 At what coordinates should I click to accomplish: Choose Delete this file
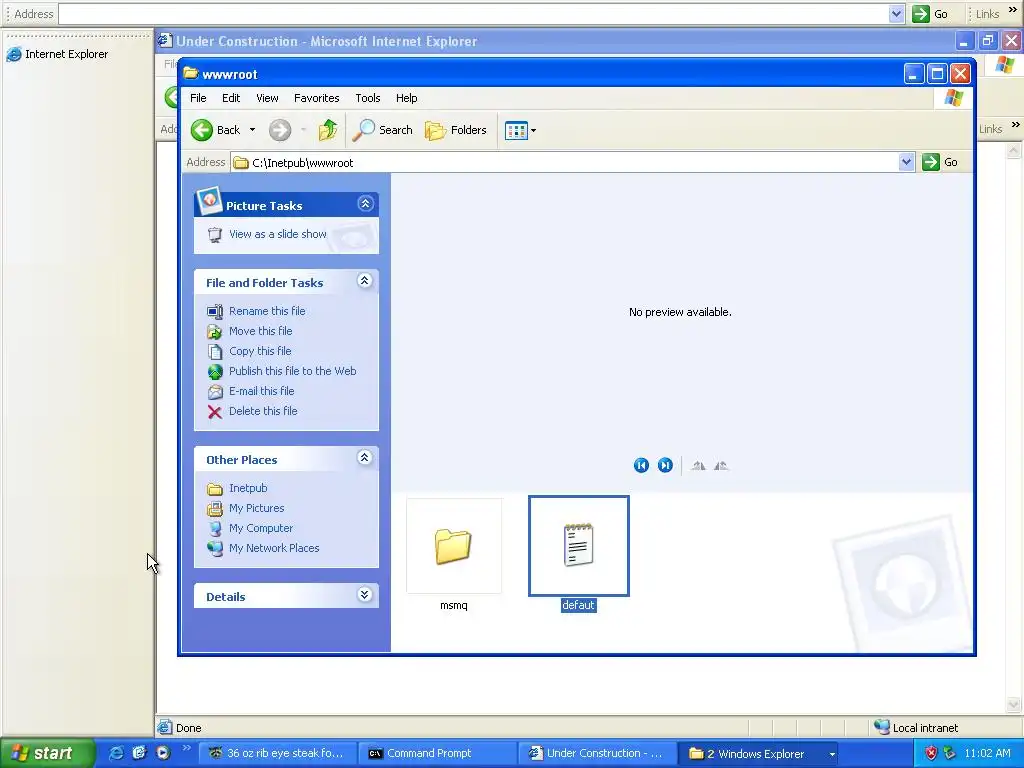point(263,411)
